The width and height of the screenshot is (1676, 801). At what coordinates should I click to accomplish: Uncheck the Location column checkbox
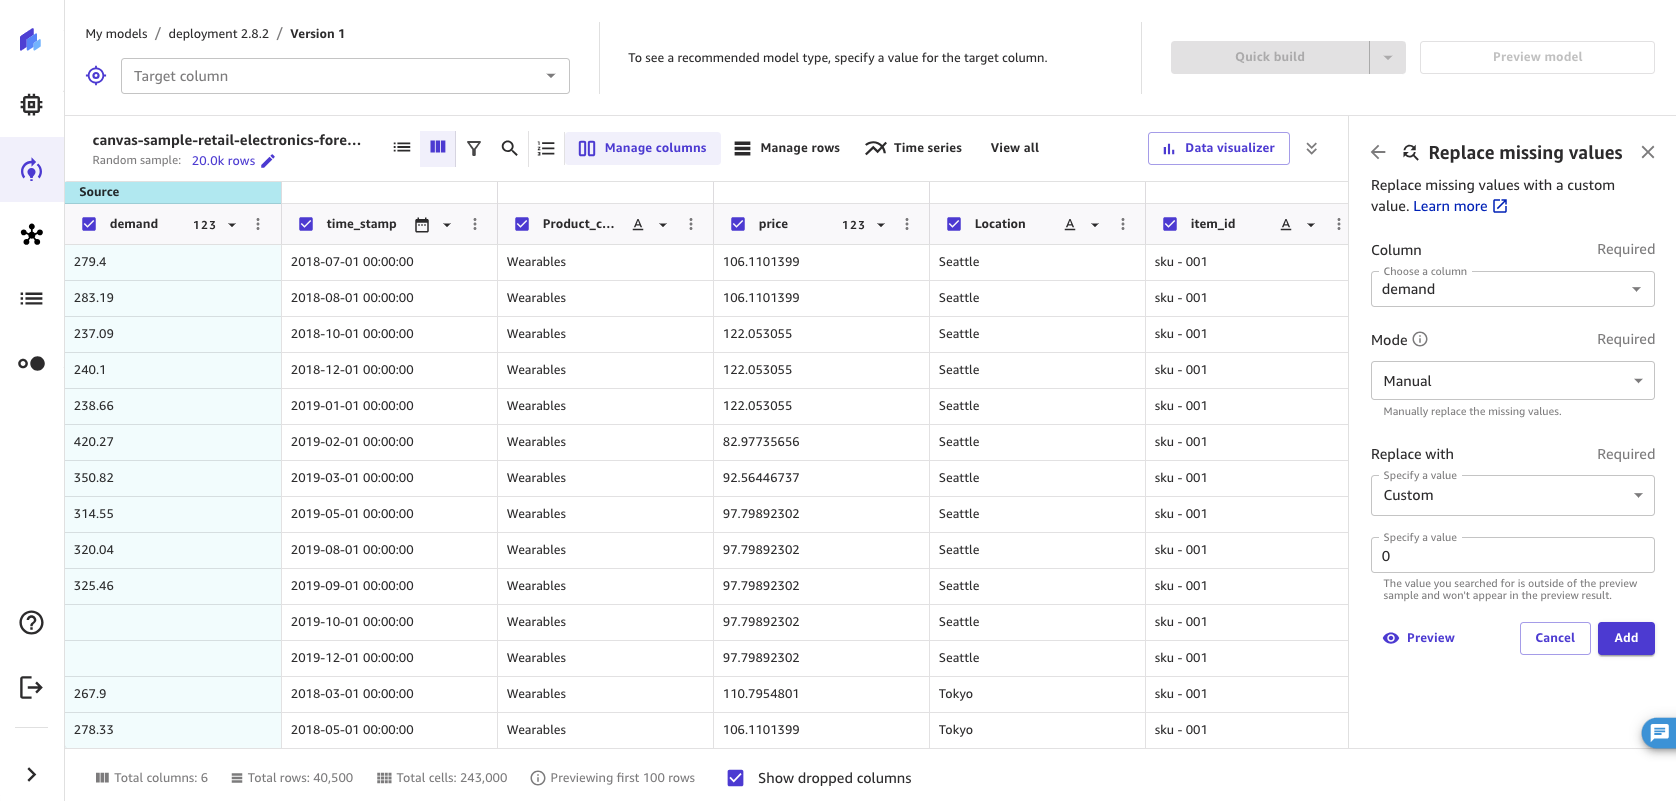coord(954,224)
